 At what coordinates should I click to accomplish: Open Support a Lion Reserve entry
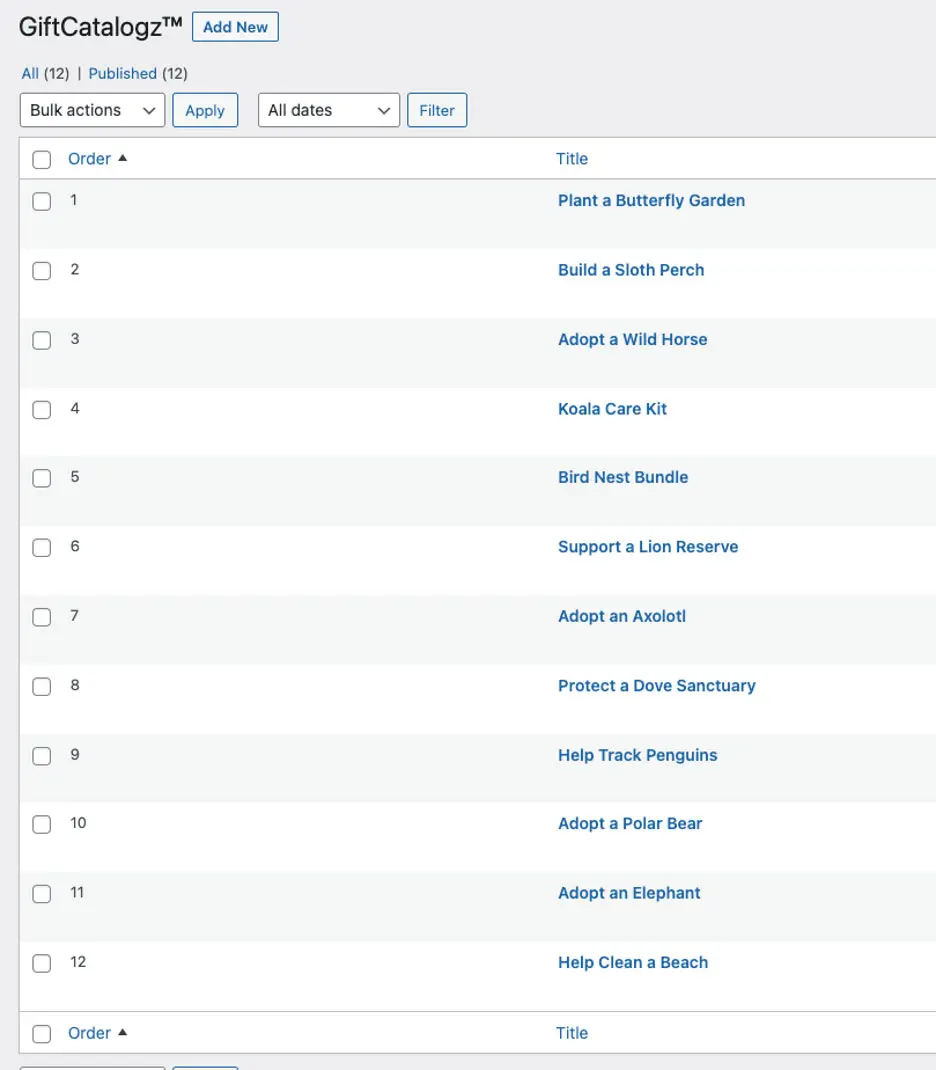pyautogui.click(x=648, y=547)
